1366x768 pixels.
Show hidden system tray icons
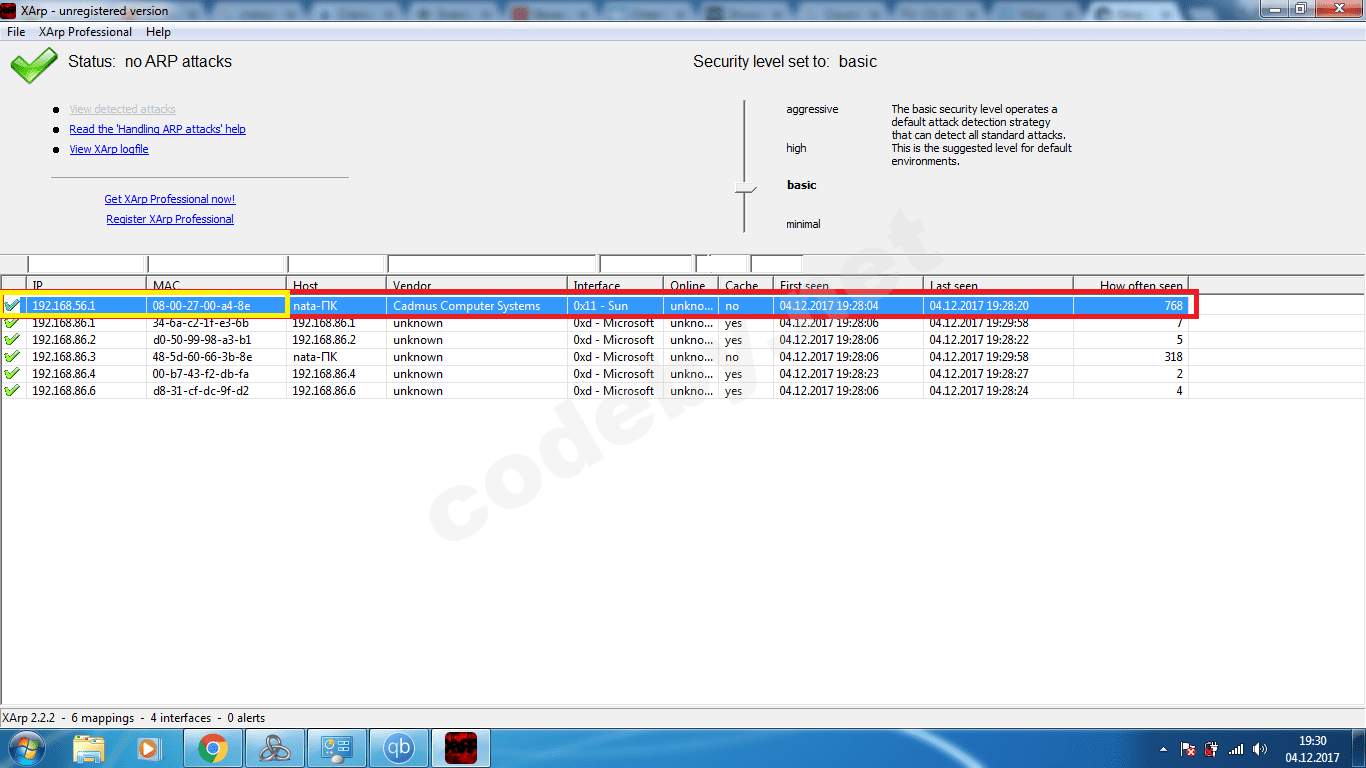tap(1163, 749)
